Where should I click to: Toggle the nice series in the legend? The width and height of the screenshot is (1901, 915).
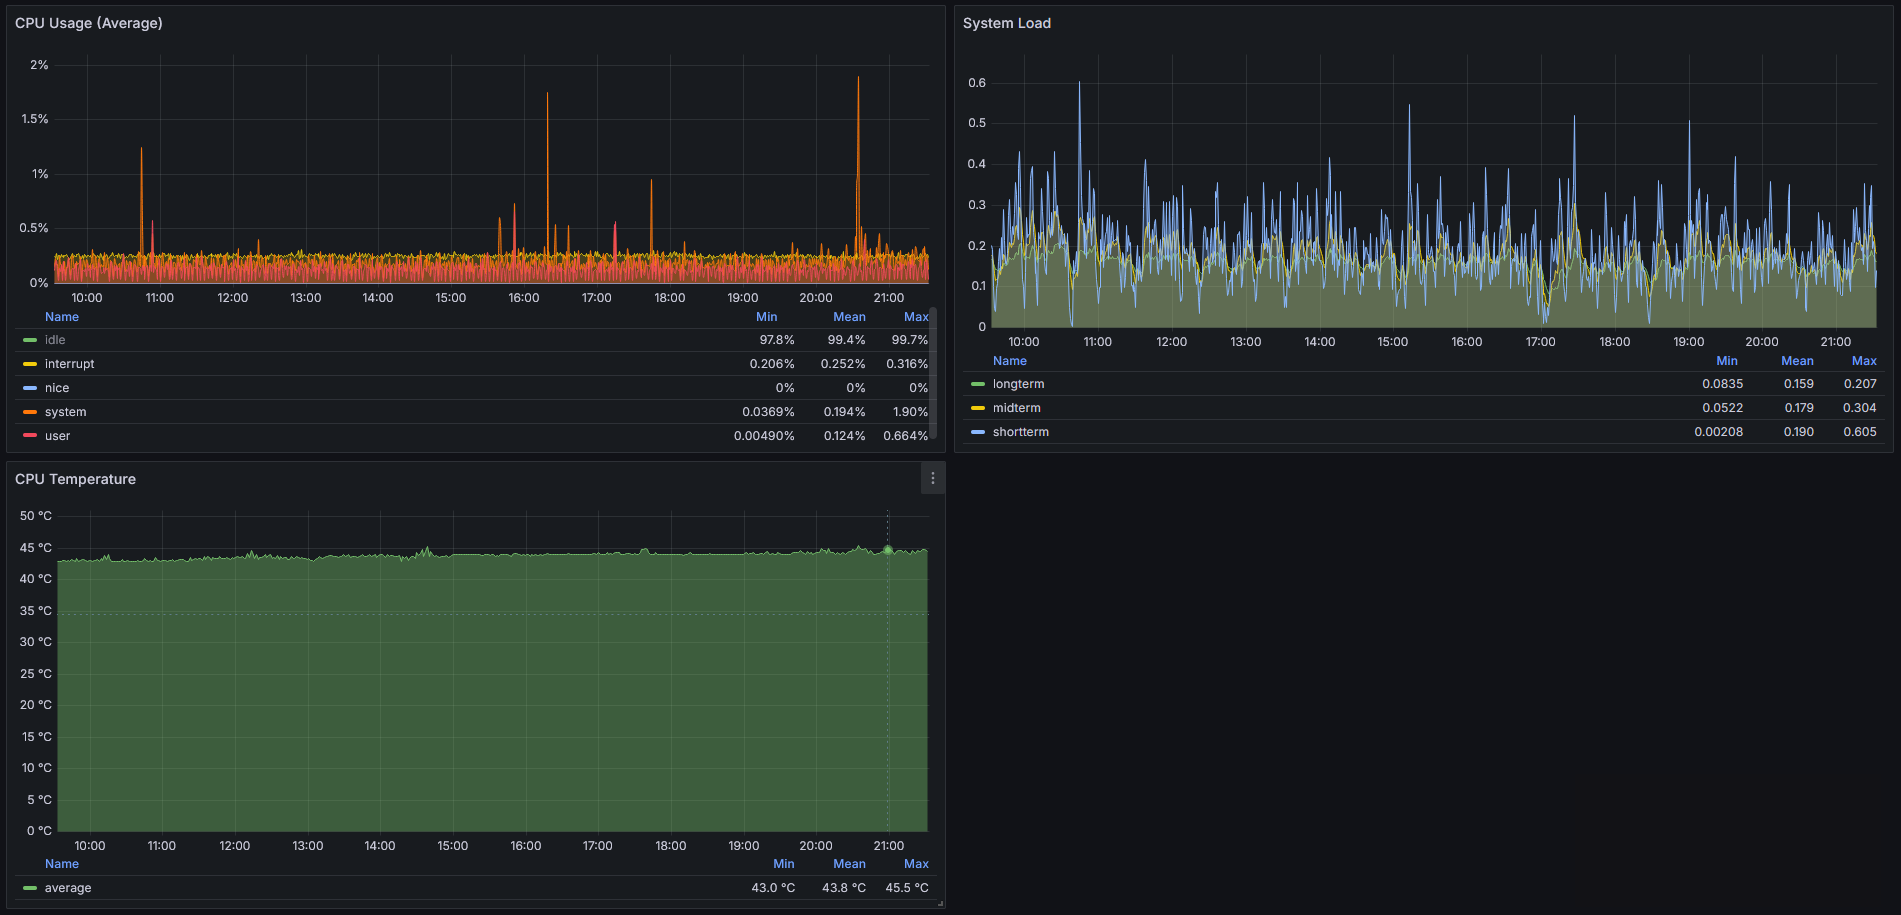57,388
